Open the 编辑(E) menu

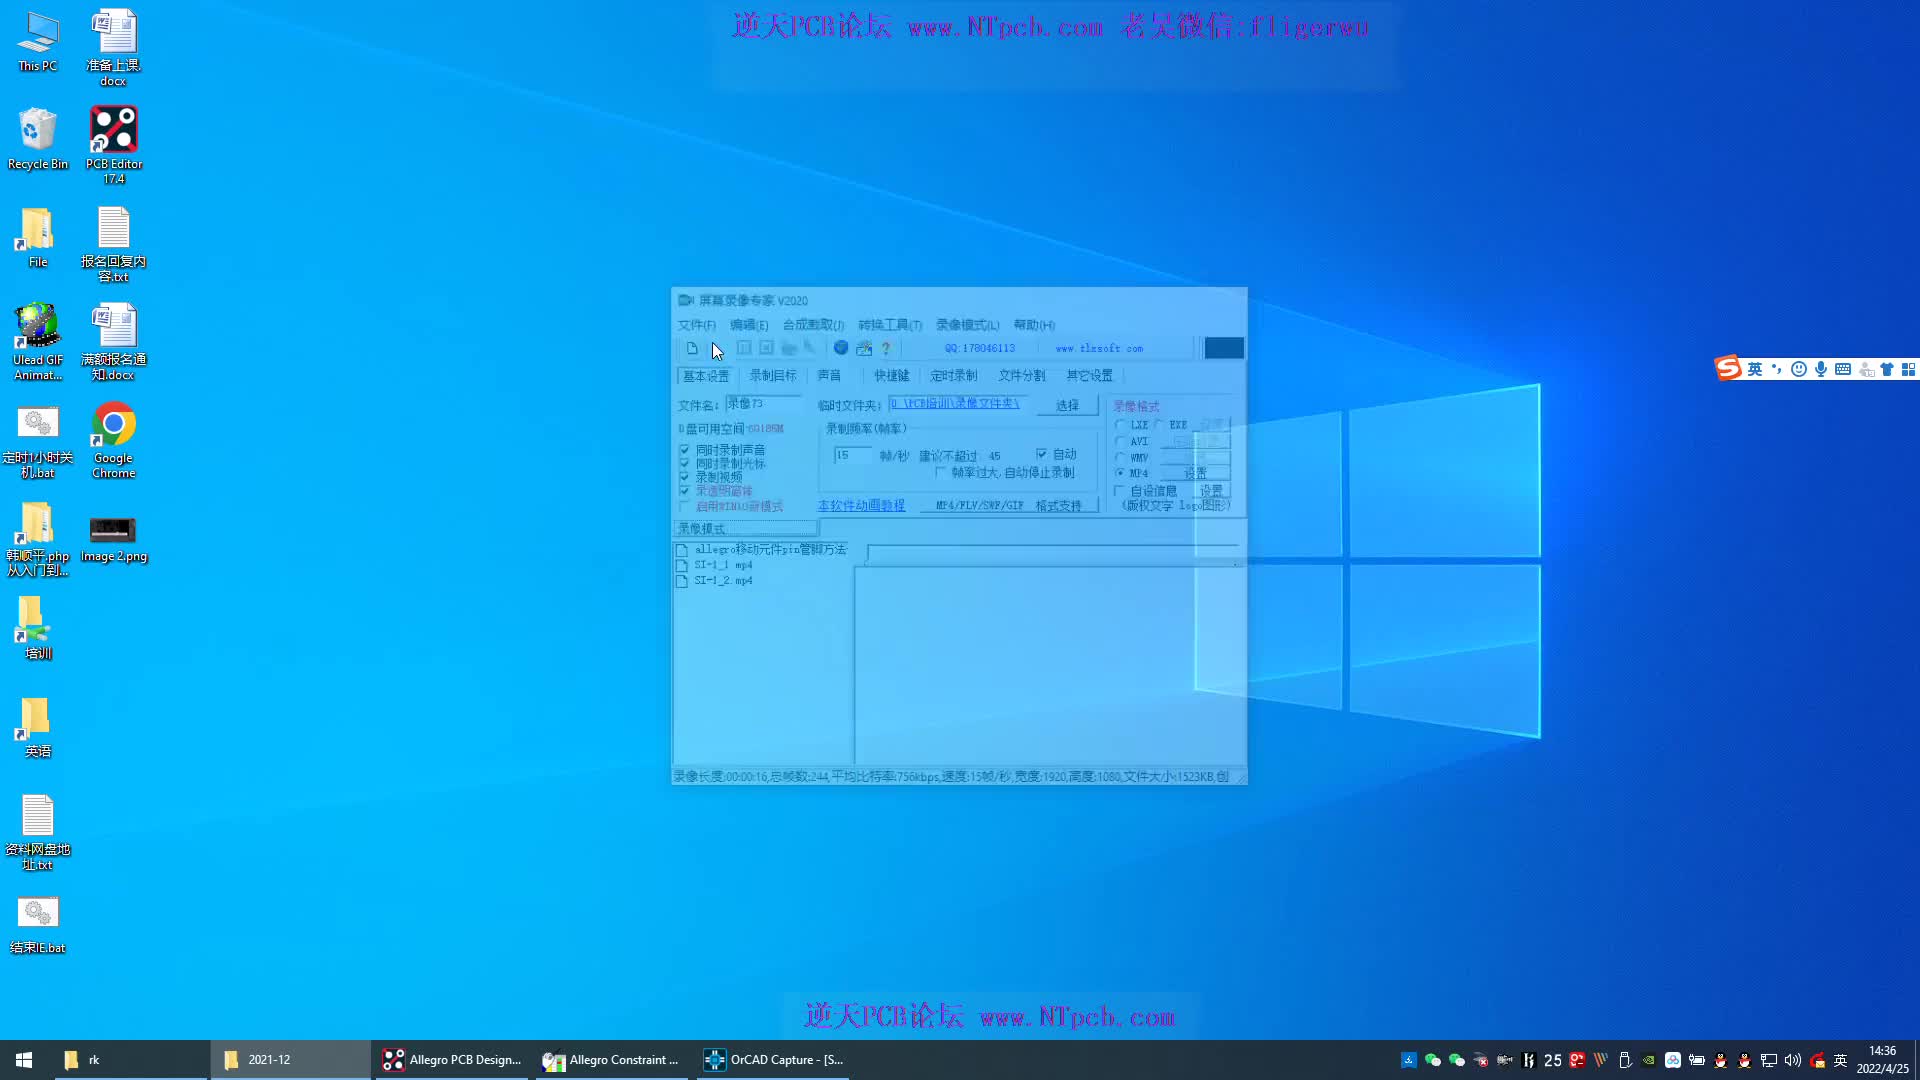coord(749,325)
